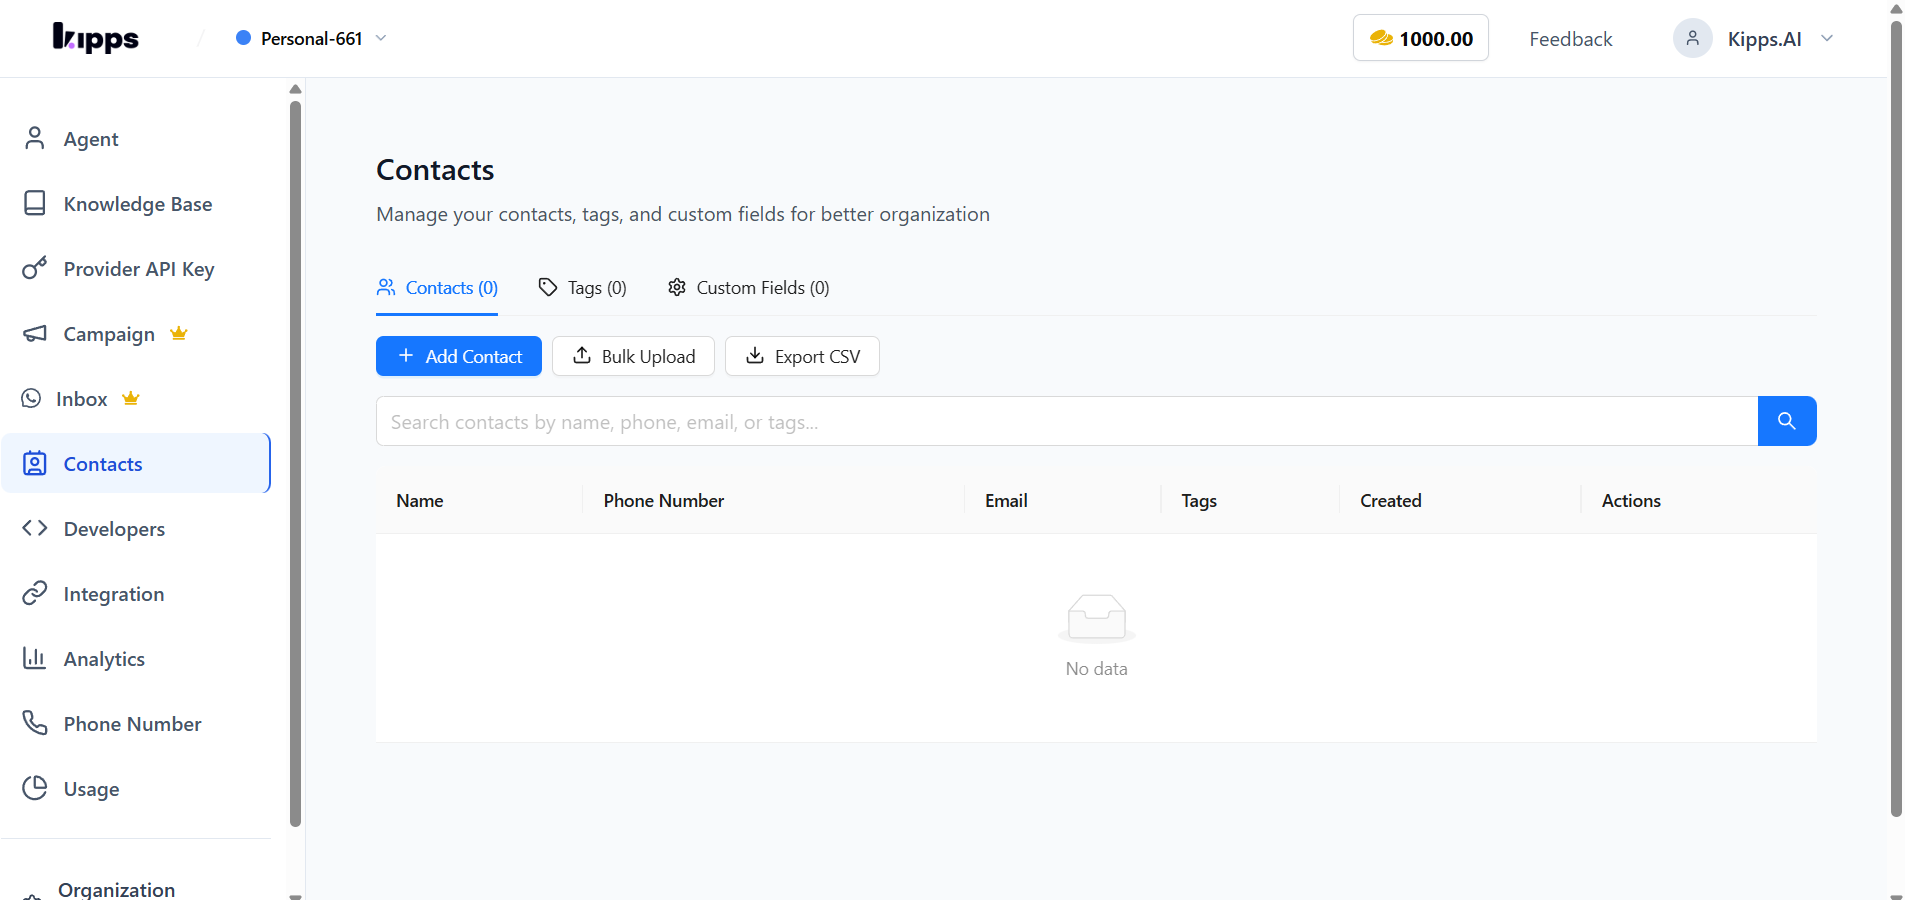Click the Add Contact button
This screenshot has width=1905, height=900.
click(459, 356)
